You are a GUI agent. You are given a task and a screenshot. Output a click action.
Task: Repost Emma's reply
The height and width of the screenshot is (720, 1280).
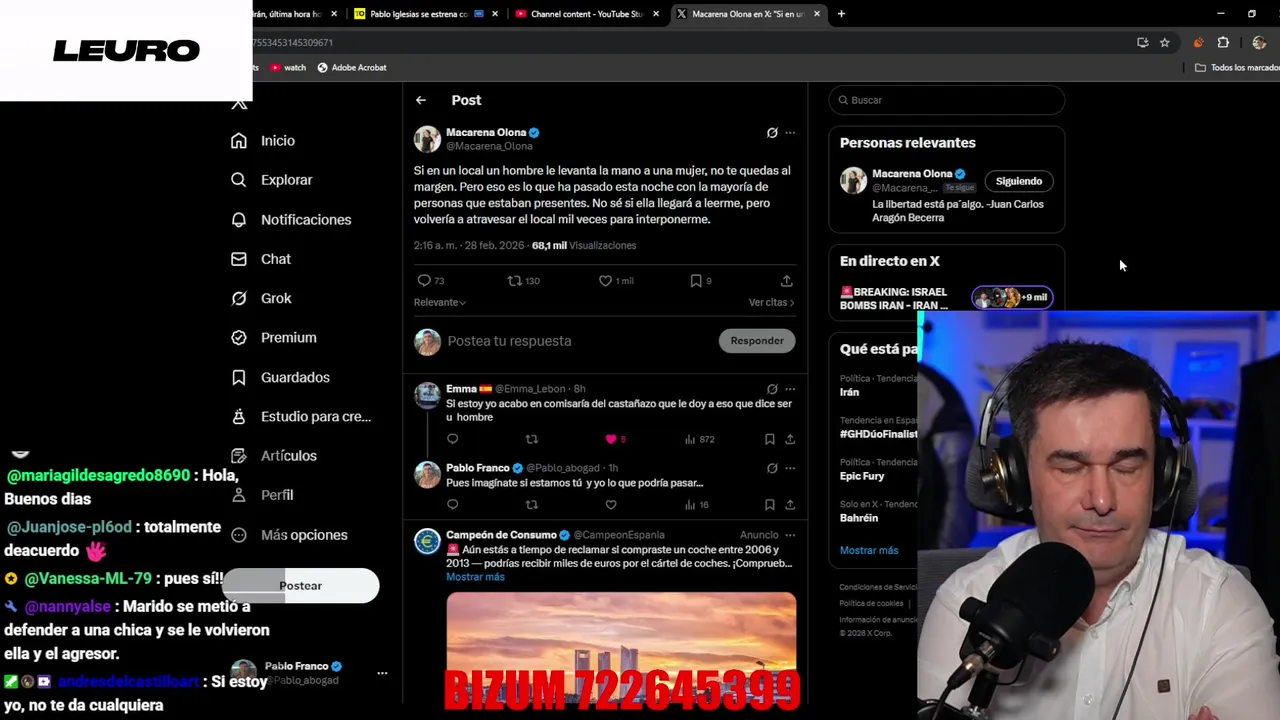pos(532,439)
